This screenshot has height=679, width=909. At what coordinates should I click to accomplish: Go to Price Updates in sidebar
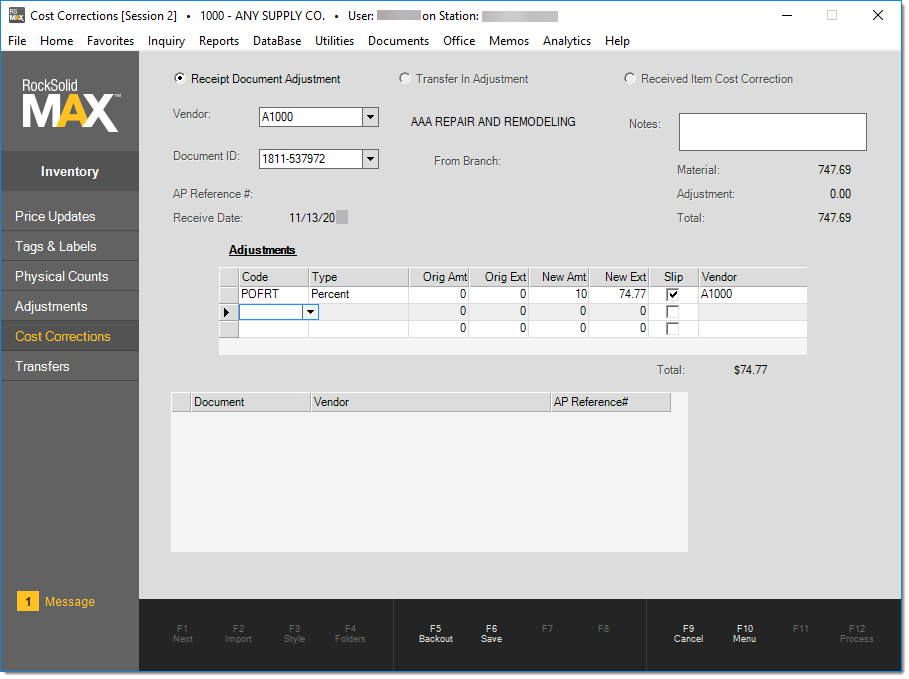click(70, 216)
